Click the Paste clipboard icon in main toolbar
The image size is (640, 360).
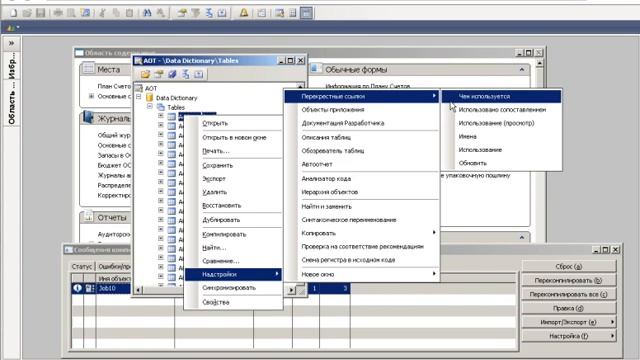click(x=129, y=13)
